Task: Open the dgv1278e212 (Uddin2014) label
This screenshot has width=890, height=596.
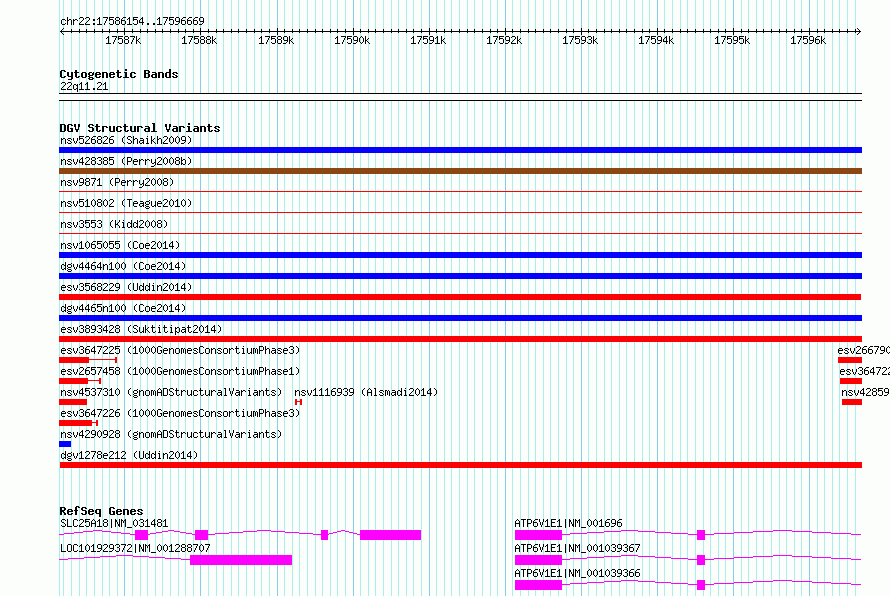Action: tap(129, 455)
